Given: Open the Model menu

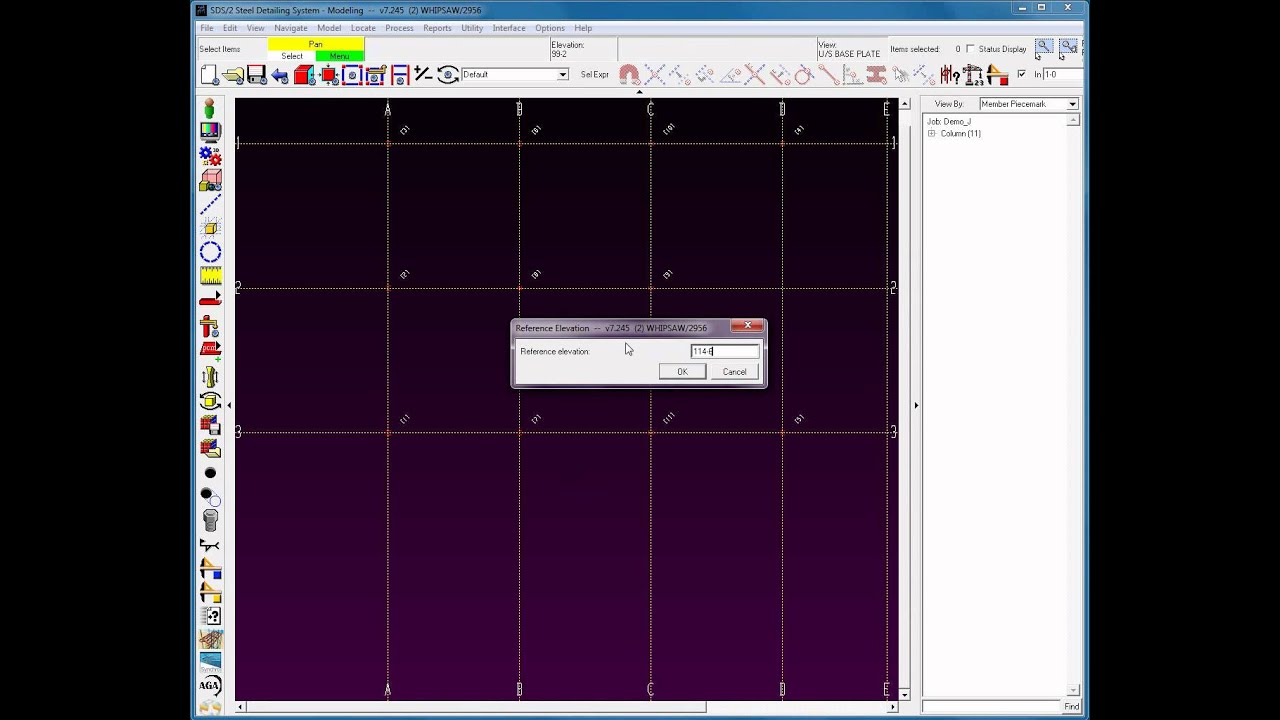Looking at the screenshot, I should pos(329,28).
